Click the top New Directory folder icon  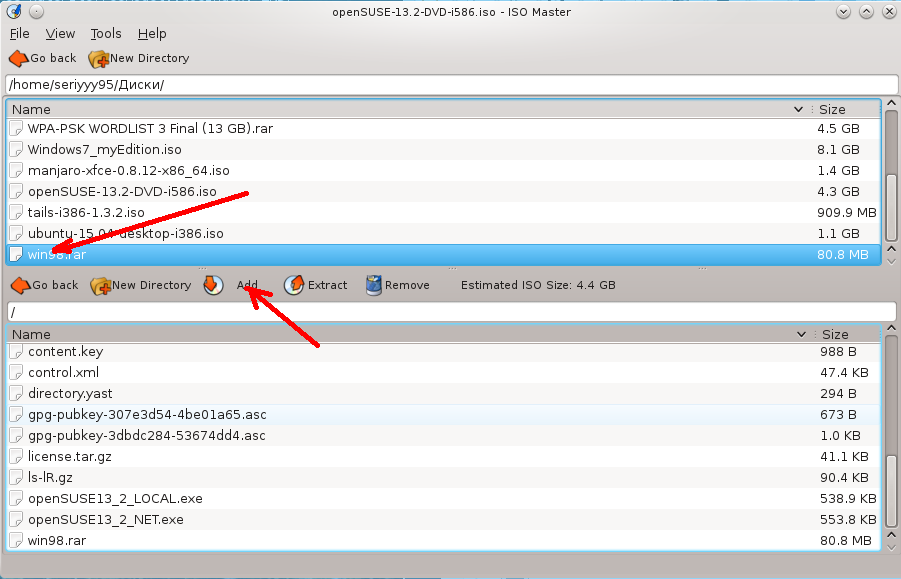click(98, 59)
